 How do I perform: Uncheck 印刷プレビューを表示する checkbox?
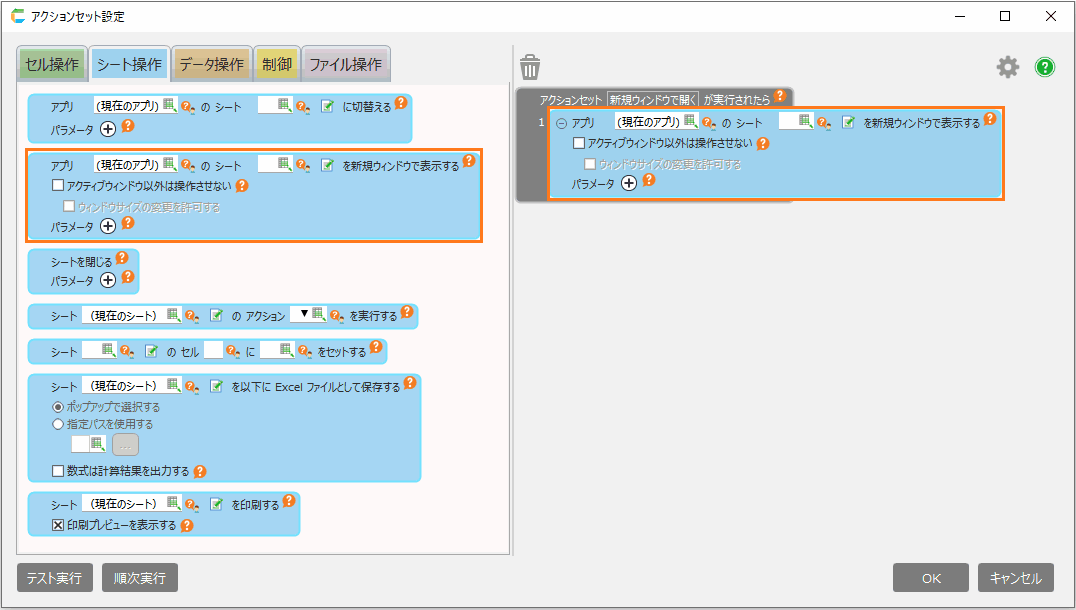point(58,525)
